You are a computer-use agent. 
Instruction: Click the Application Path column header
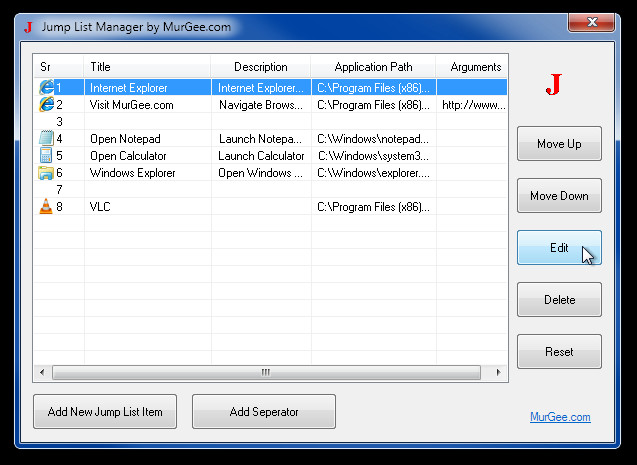(373, 67)
